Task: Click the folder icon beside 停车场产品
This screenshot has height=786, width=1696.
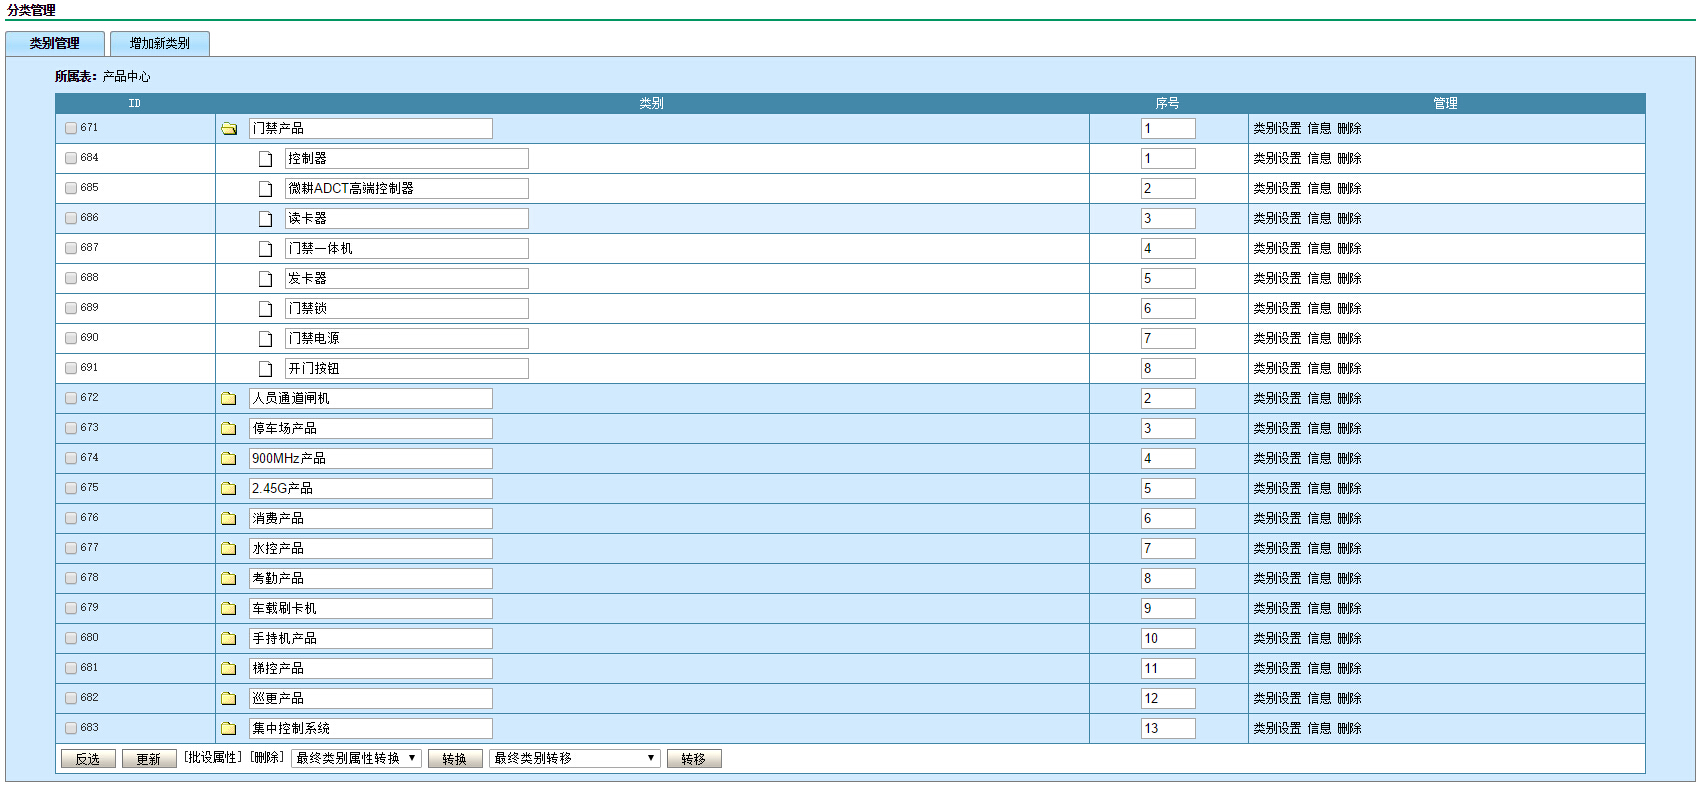Action: click(x=229, y=429)
